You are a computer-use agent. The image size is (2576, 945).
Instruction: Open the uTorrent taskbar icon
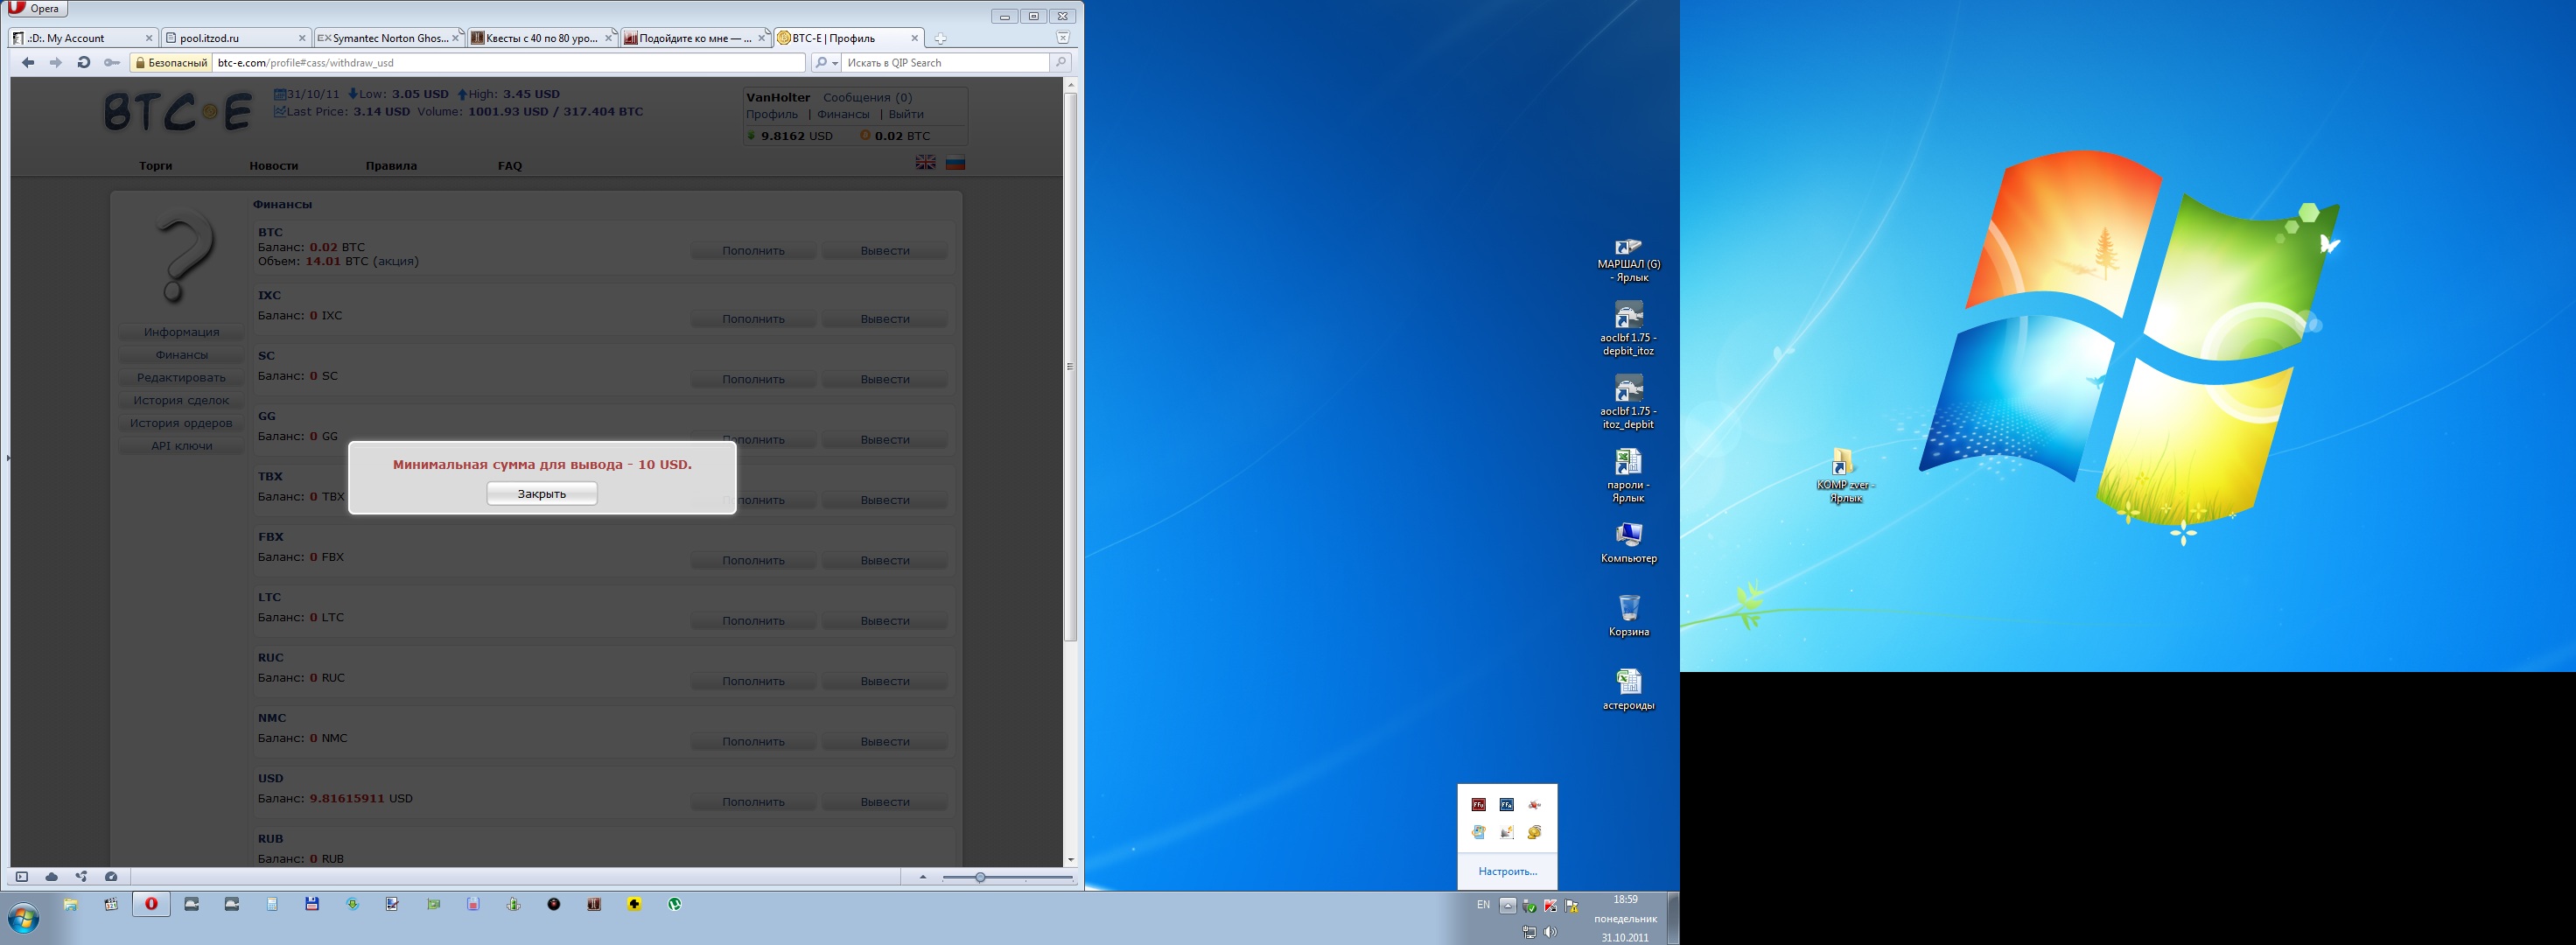(x=675, y=904)
